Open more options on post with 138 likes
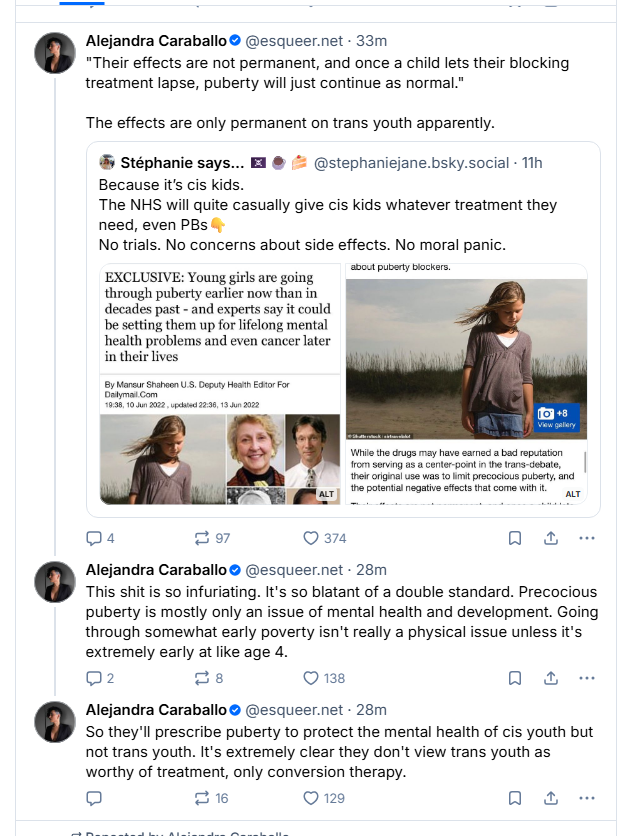 pos(587,678)
